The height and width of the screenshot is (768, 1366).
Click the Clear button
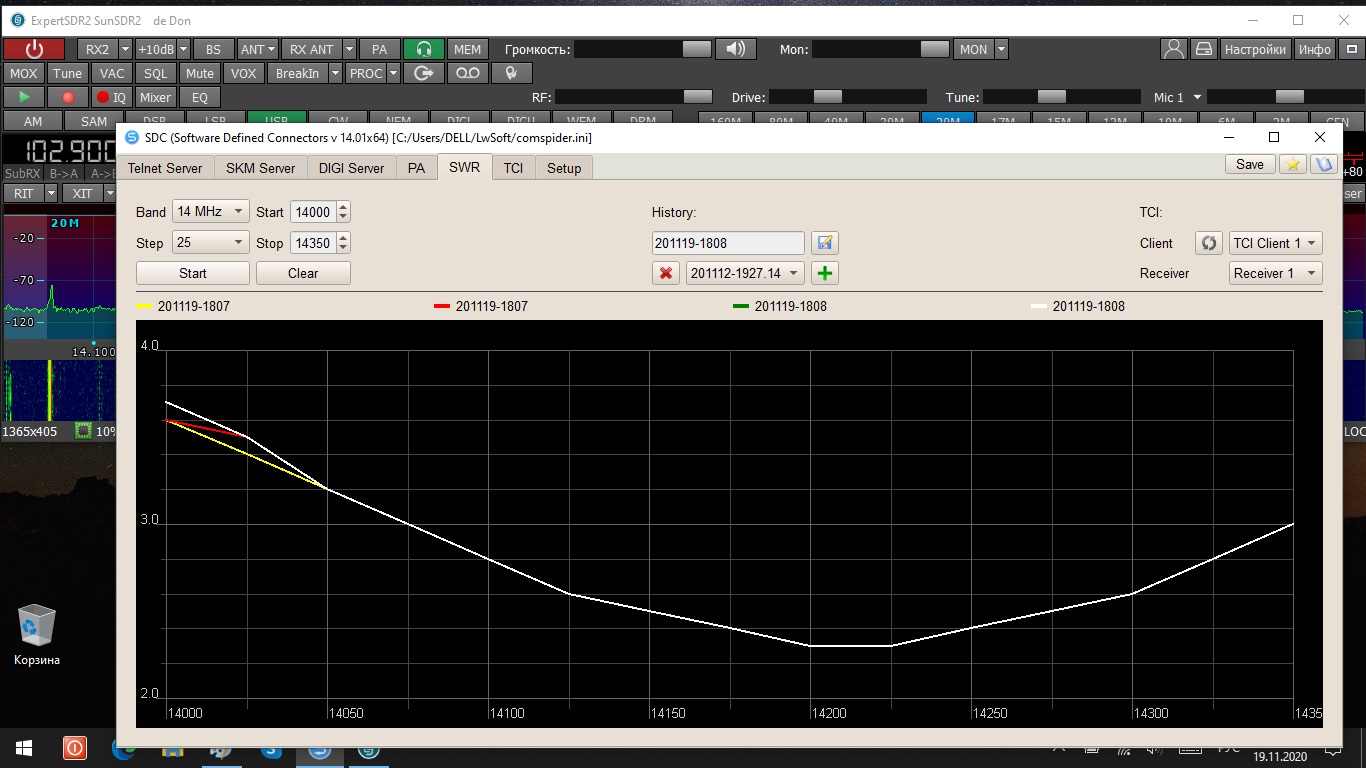[303, 273]
